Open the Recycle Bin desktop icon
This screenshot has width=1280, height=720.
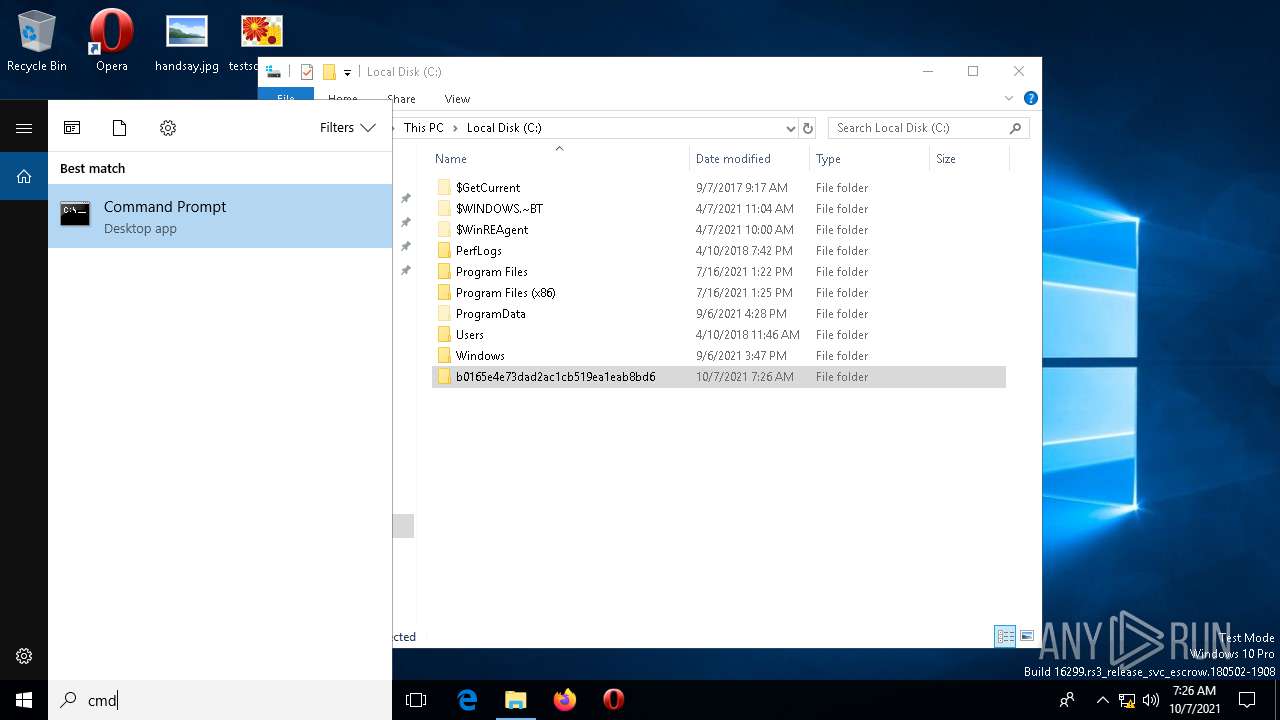37,42
